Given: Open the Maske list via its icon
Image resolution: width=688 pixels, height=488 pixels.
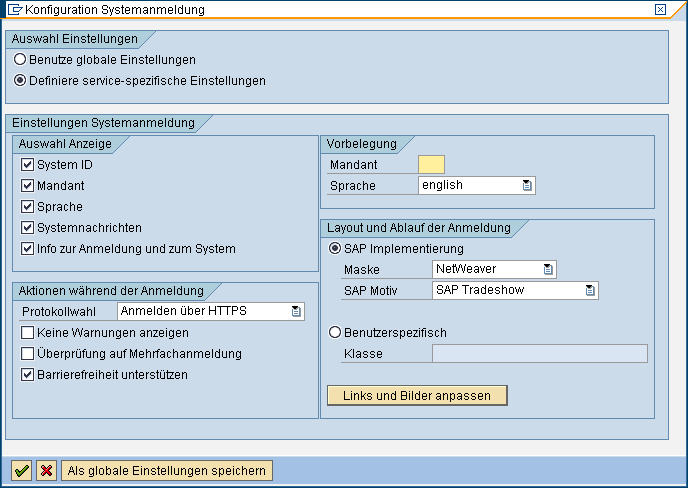Looking at the screenshot, I should coord(548,269).
